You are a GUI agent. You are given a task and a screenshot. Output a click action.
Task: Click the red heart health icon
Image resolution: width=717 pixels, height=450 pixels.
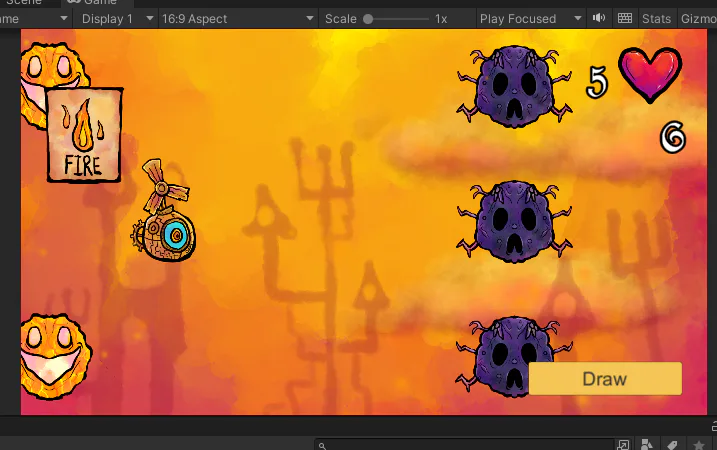pos(650,74)
